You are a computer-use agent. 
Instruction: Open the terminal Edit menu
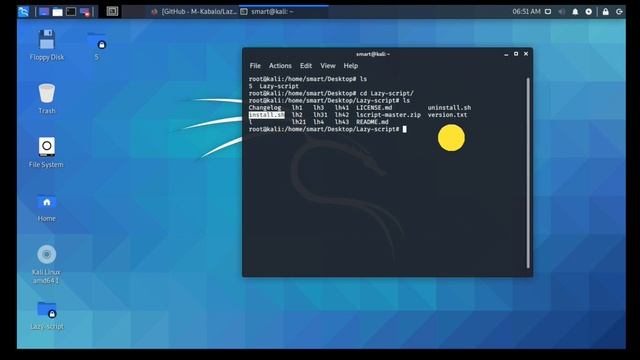(x=306, y=66)
